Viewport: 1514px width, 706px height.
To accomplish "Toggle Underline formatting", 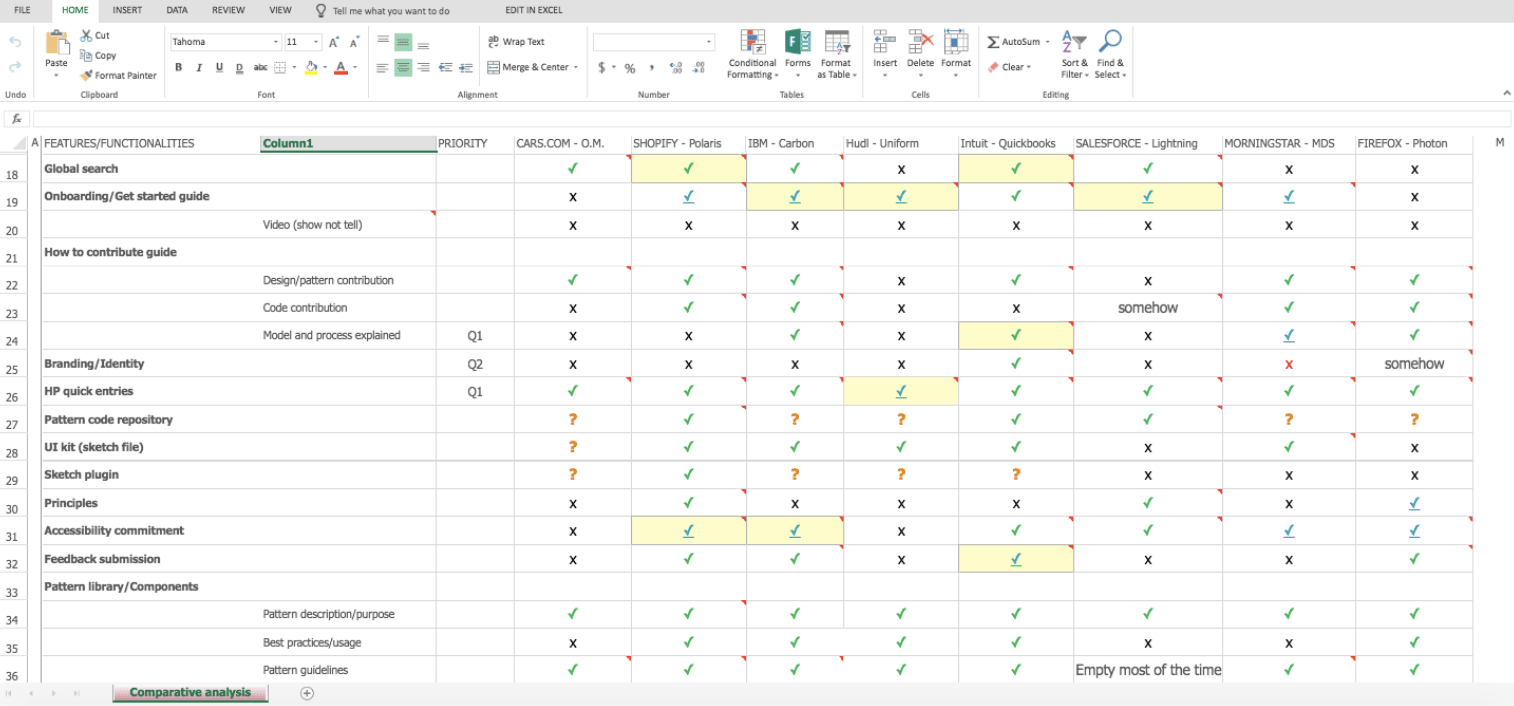I will 219,67.
